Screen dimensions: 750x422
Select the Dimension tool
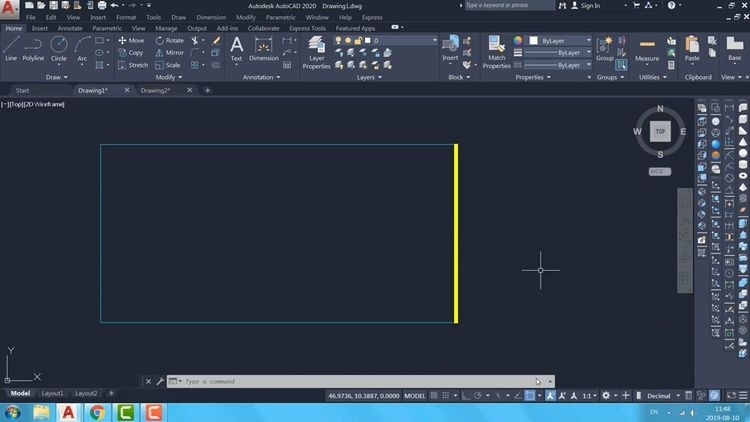[264, 48]
